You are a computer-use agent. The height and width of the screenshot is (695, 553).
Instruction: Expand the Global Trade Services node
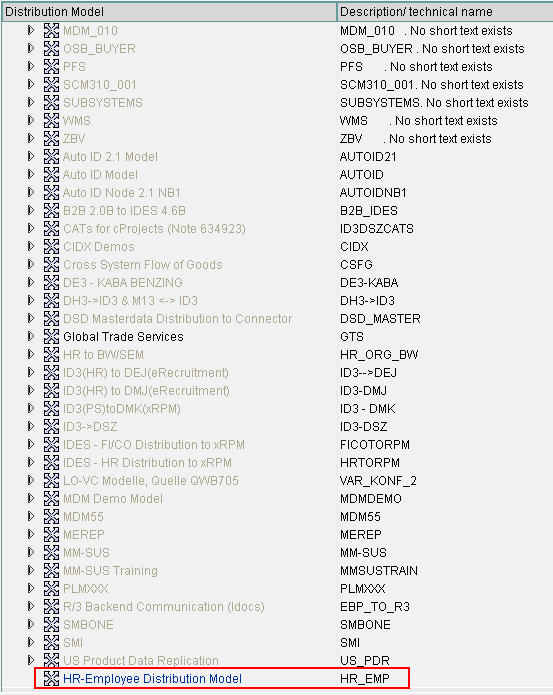(31, 336)
